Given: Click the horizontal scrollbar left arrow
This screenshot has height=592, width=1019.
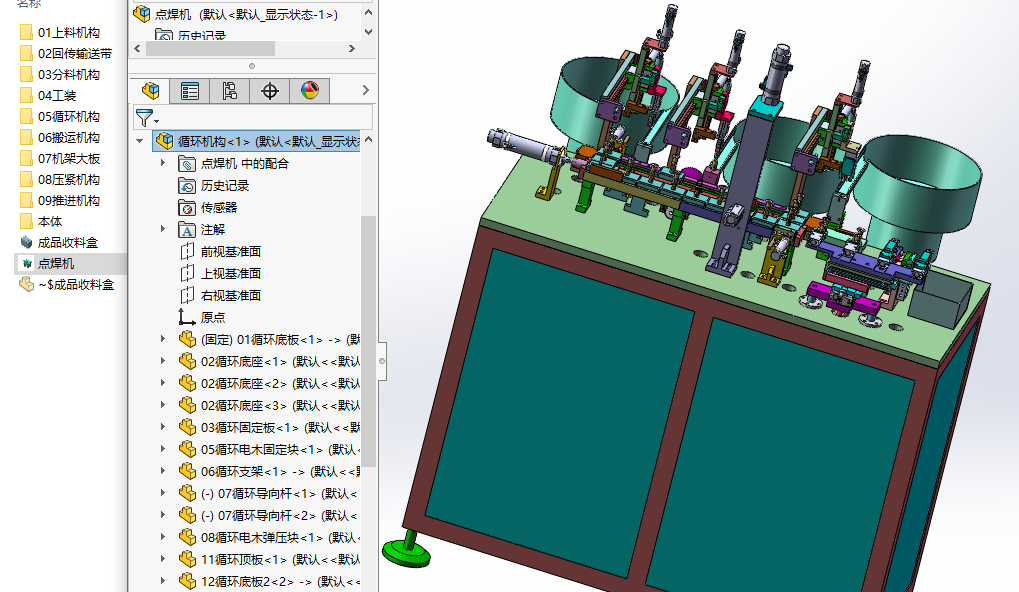Looking at the screenshot, I should pos(137,49).
